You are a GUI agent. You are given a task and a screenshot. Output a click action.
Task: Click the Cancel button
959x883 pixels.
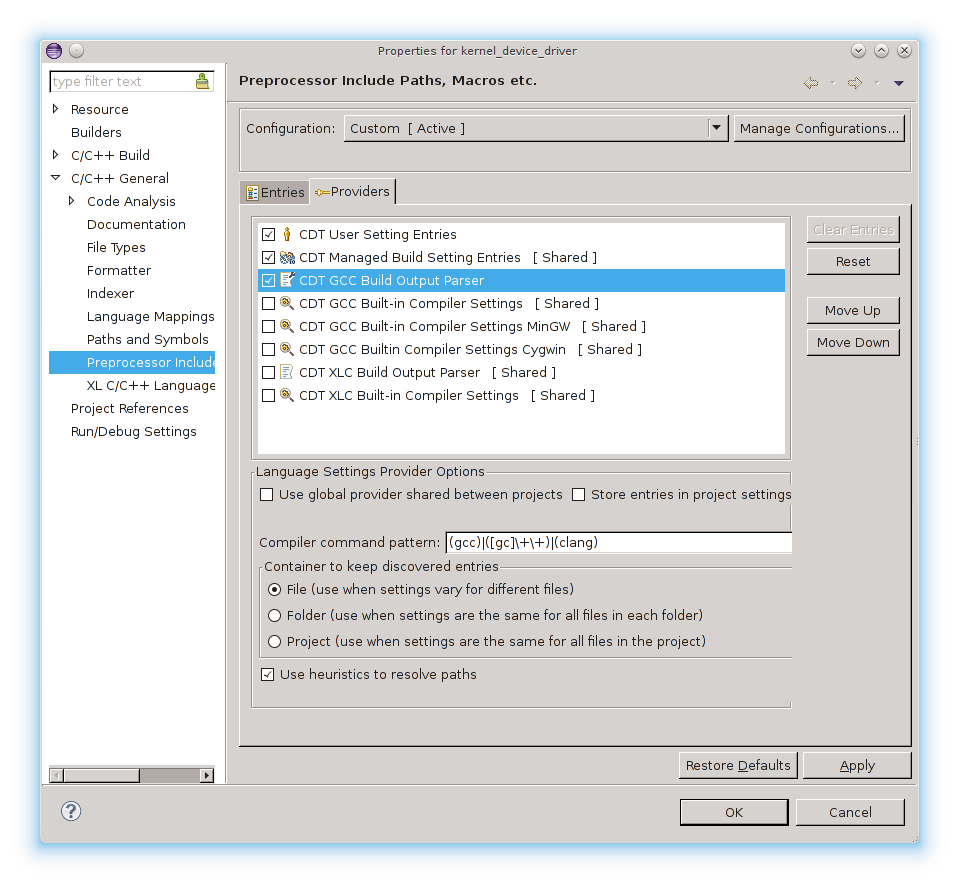[850, 812]
